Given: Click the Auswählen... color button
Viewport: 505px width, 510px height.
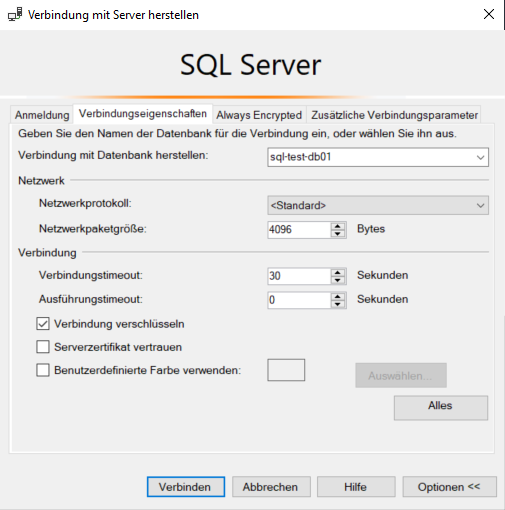Looking at the screenshot, I should [401, 375].
